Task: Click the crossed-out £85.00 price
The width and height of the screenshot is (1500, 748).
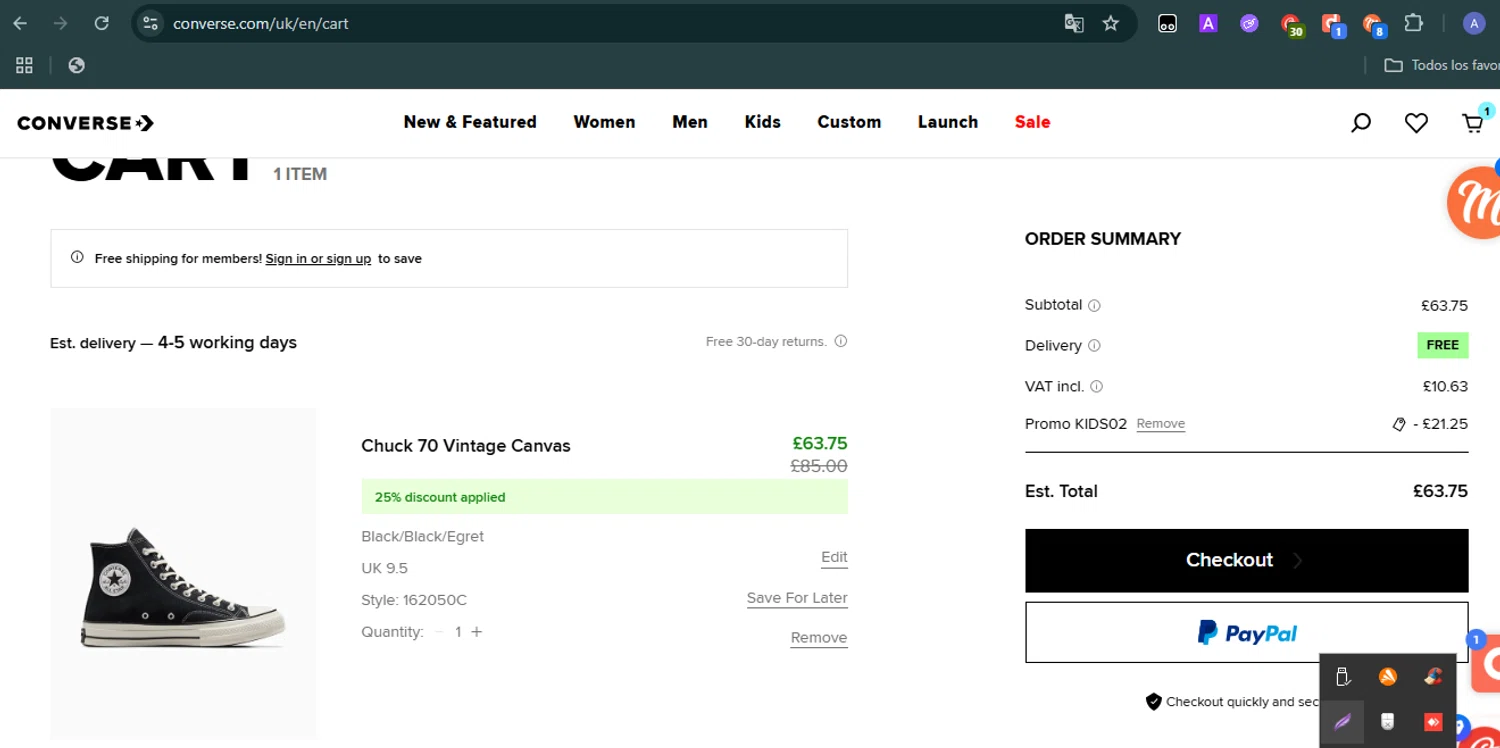Action: [819, 466]
